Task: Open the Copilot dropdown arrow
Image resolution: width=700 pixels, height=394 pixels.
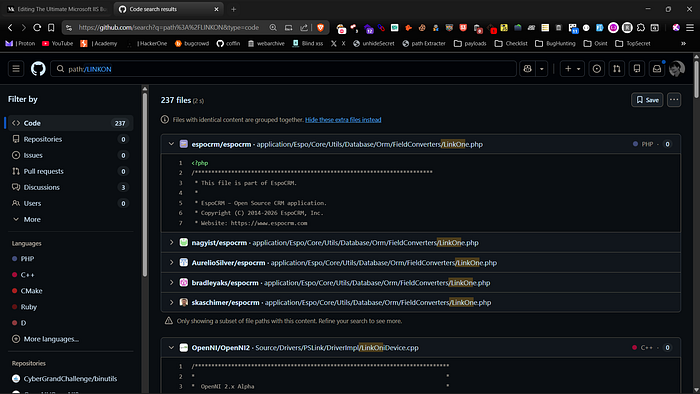Action: click(542, 69)
